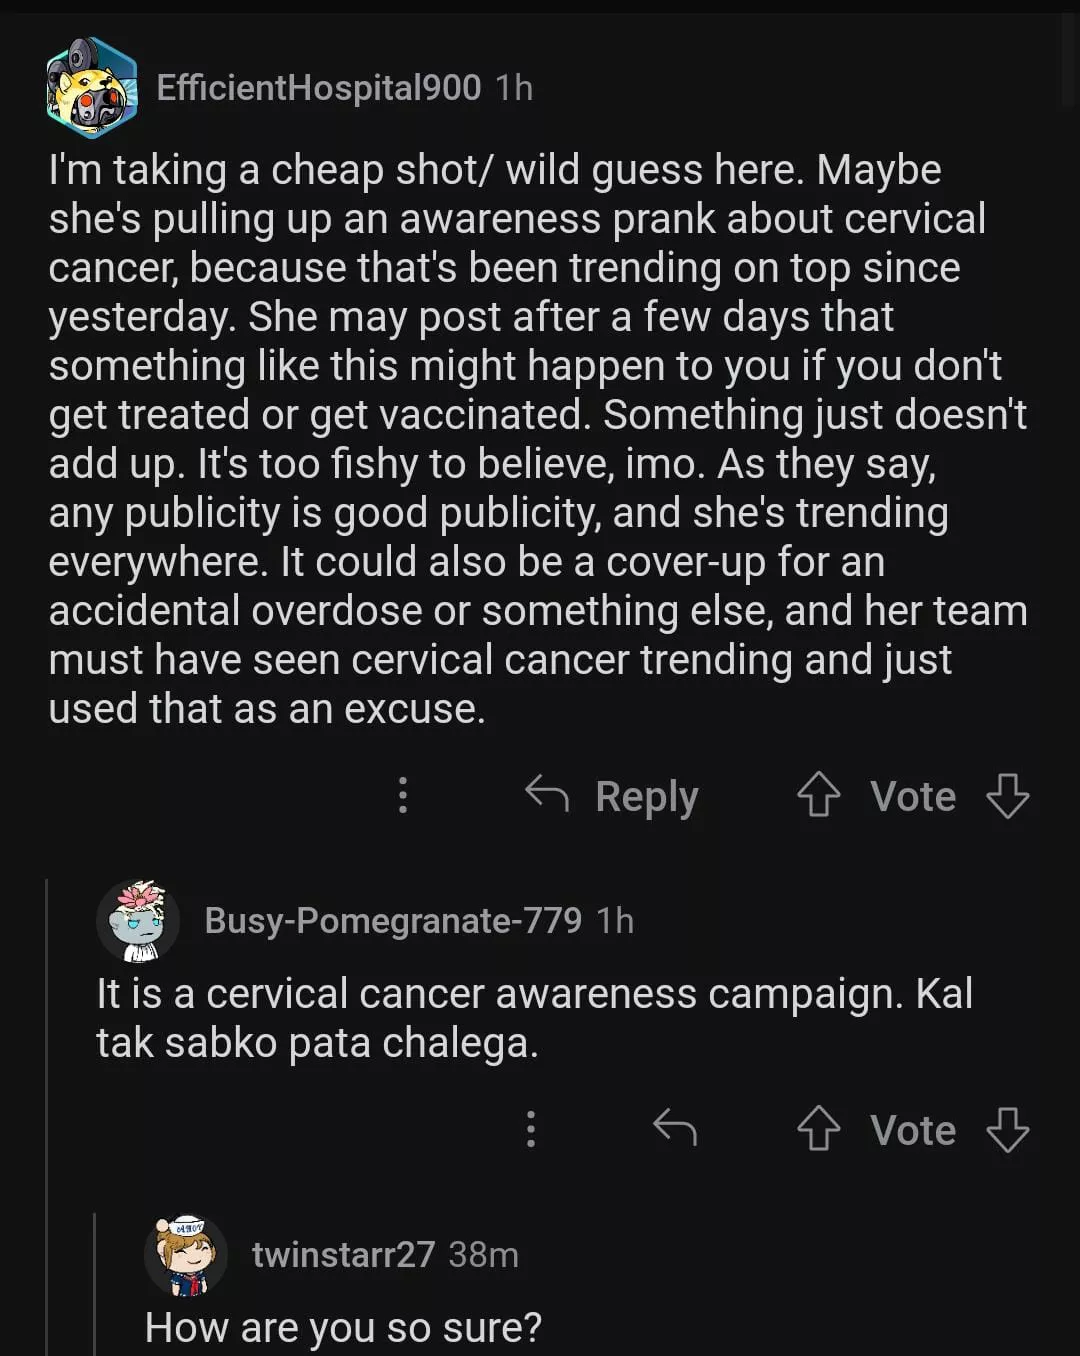Collapse thread via line beside Busy-Pomegranate-779's reply
The height and width of the screenshot is (1356, 1080).
pyautogui.click(x=47, y=1100)
